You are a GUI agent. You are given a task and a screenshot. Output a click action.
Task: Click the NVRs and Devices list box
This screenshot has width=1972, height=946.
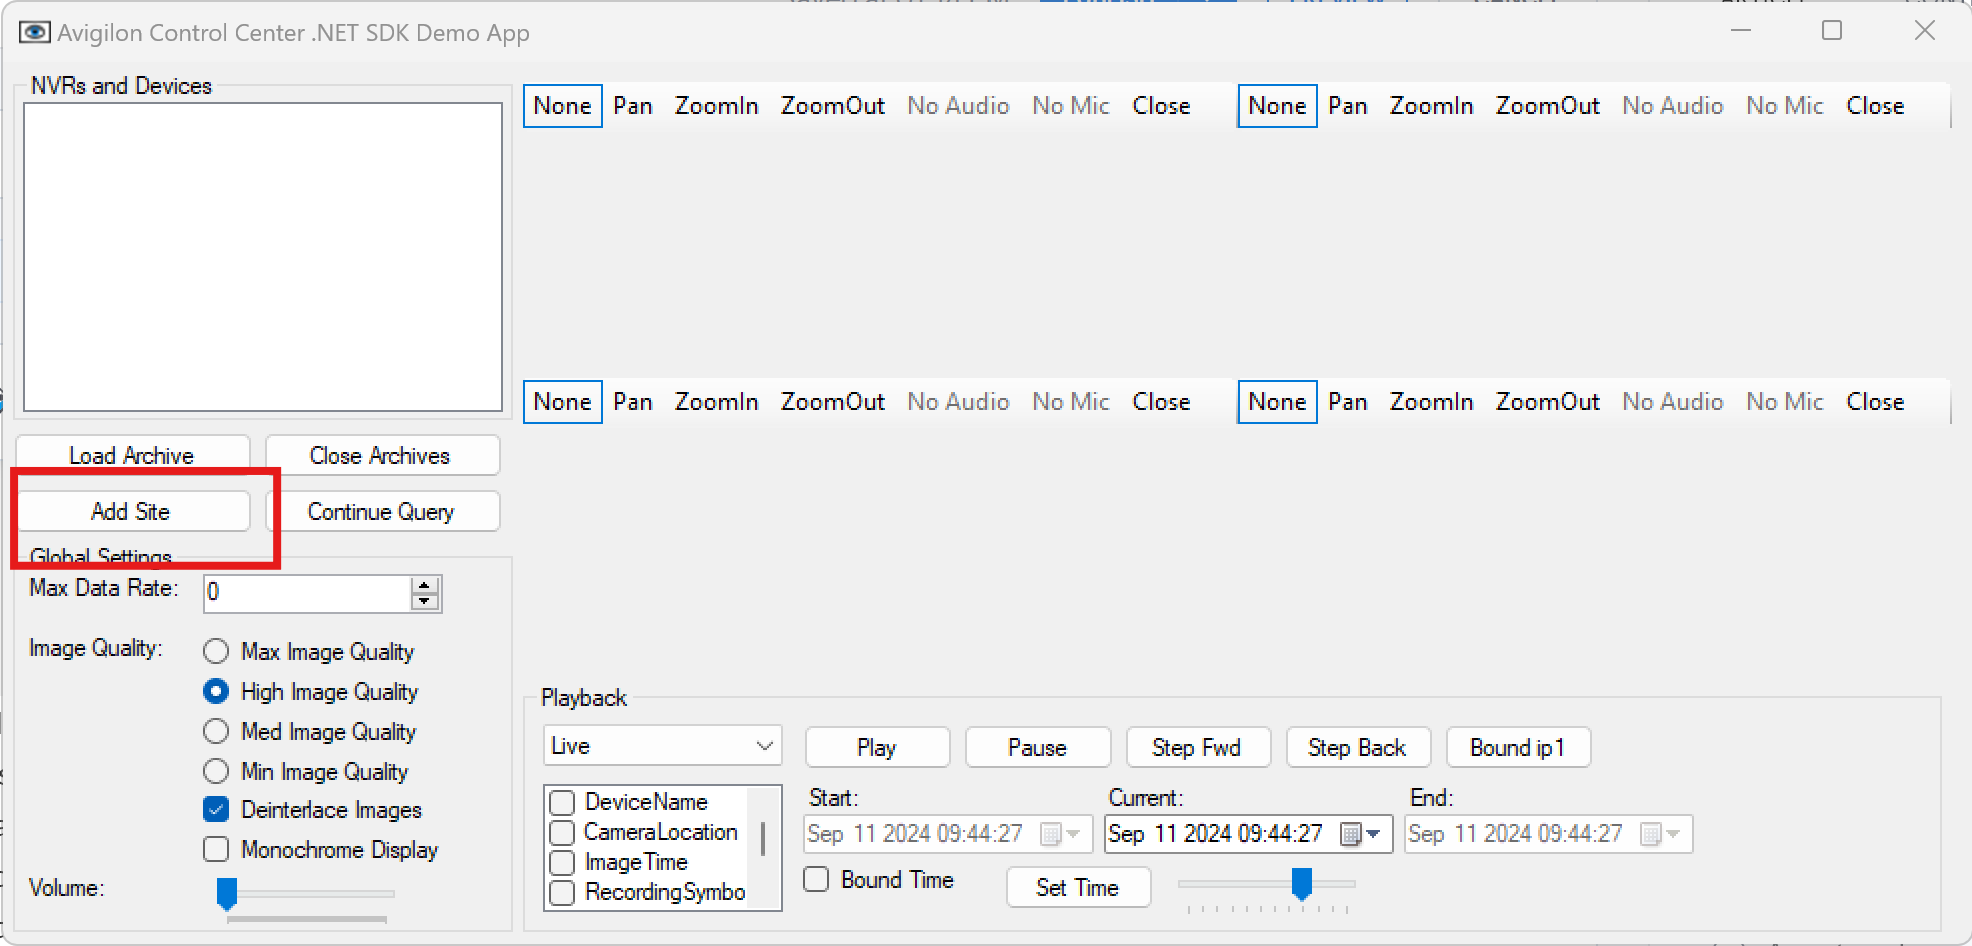pos(263,257)
